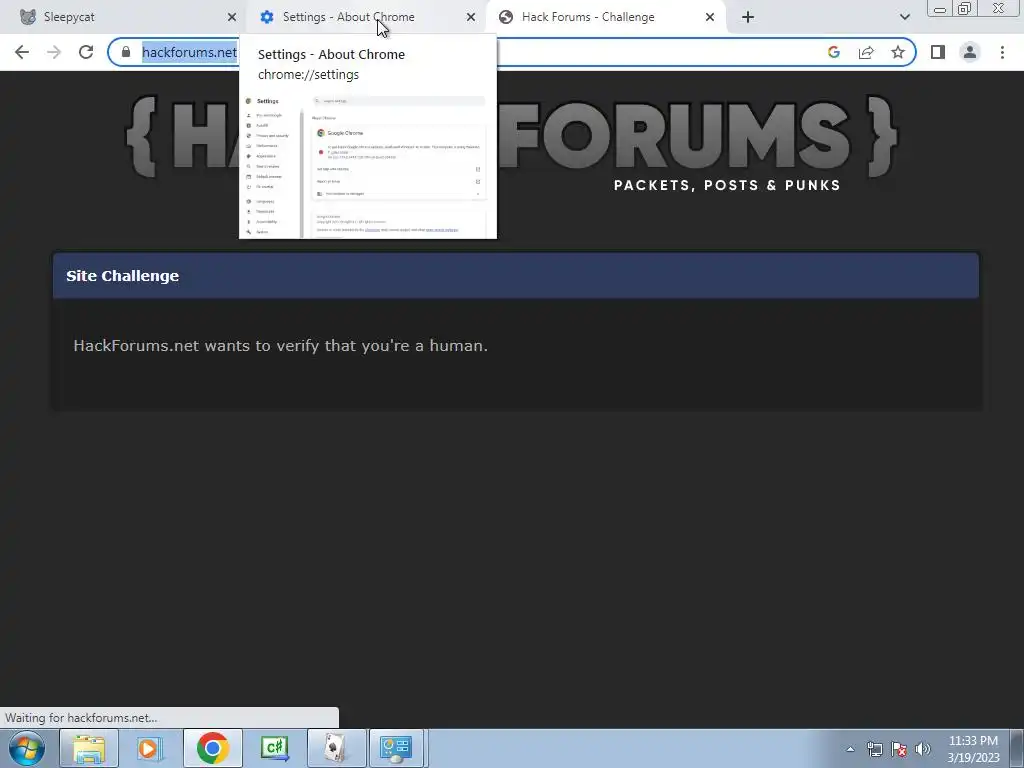Click the Show desktop button

coord(1017,749)
